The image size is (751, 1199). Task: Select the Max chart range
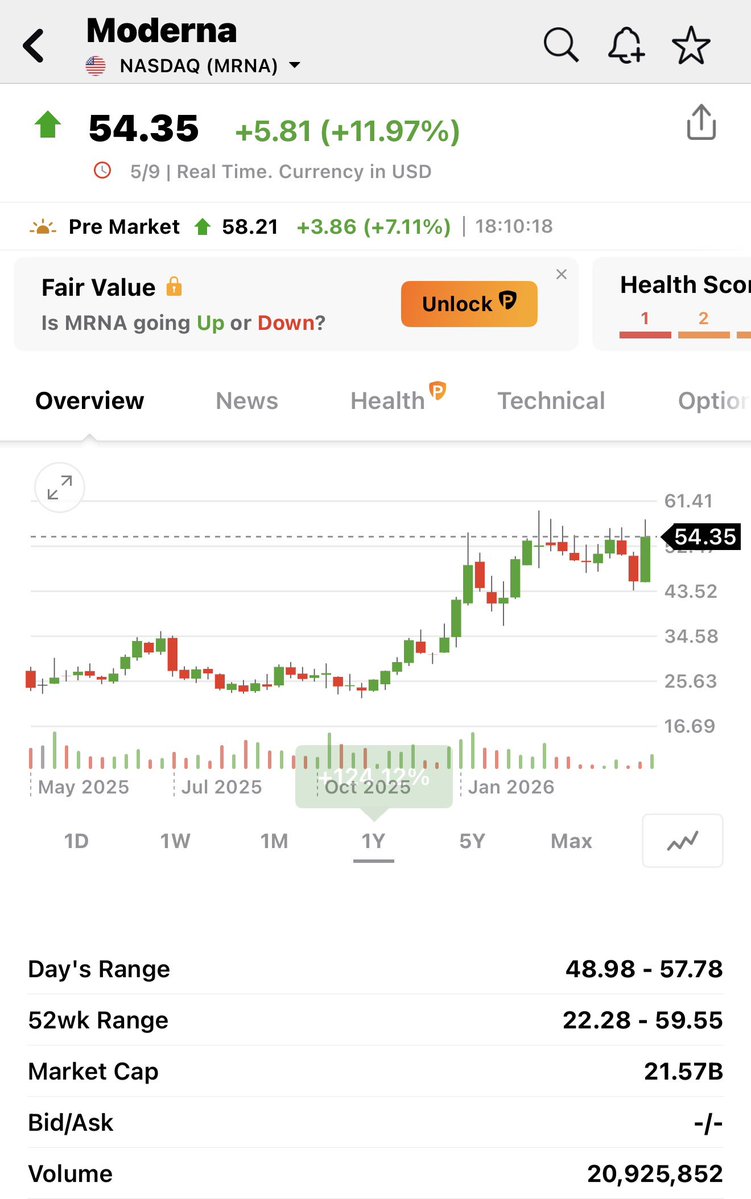[571, 841]
